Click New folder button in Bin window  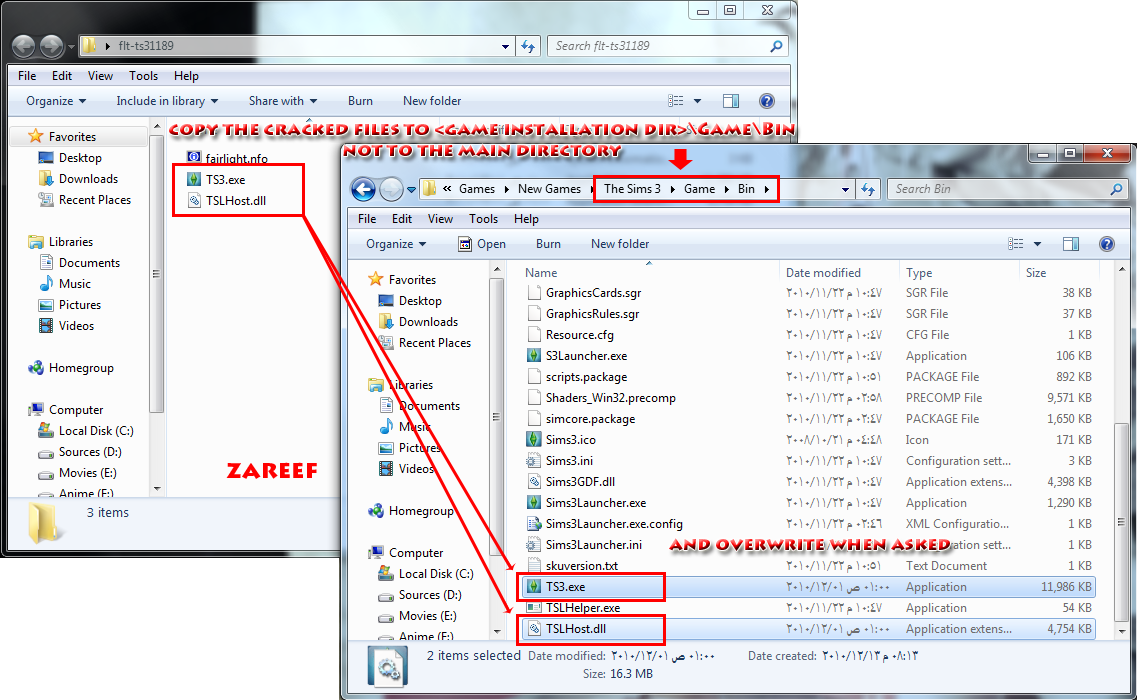(620, 244)
